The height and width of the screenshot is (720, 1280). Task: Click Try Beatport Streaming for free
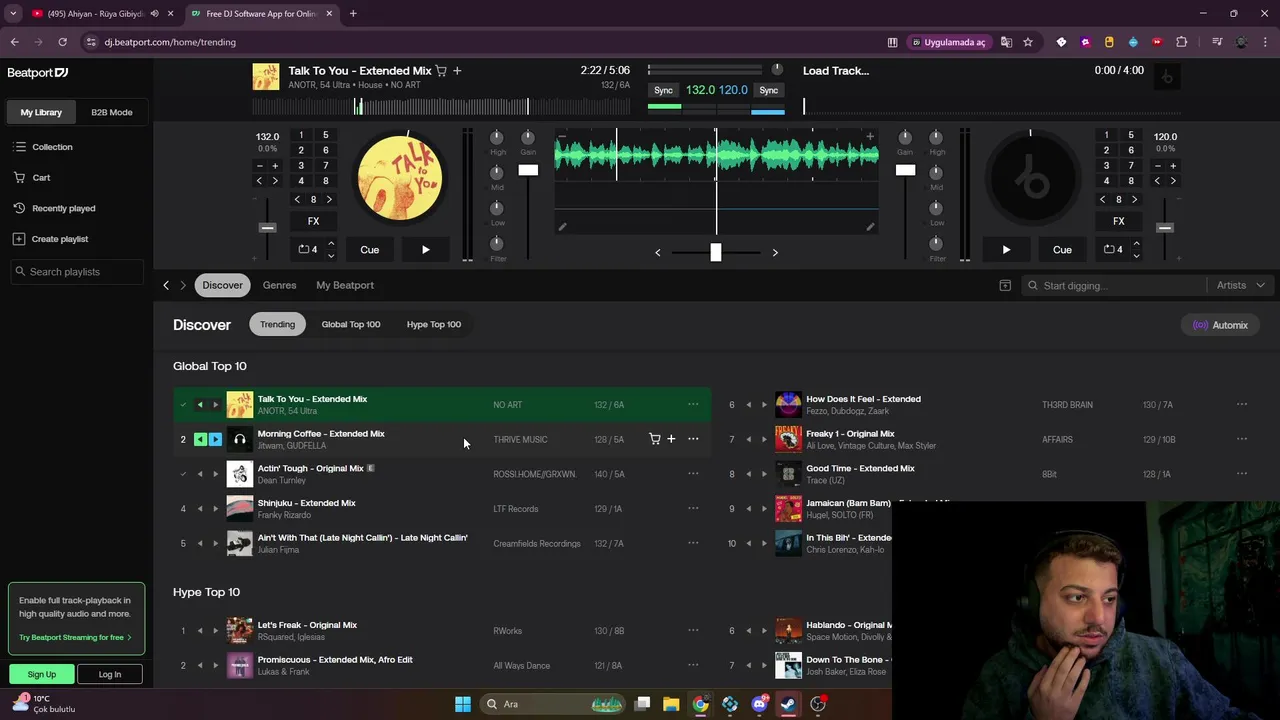75,637
